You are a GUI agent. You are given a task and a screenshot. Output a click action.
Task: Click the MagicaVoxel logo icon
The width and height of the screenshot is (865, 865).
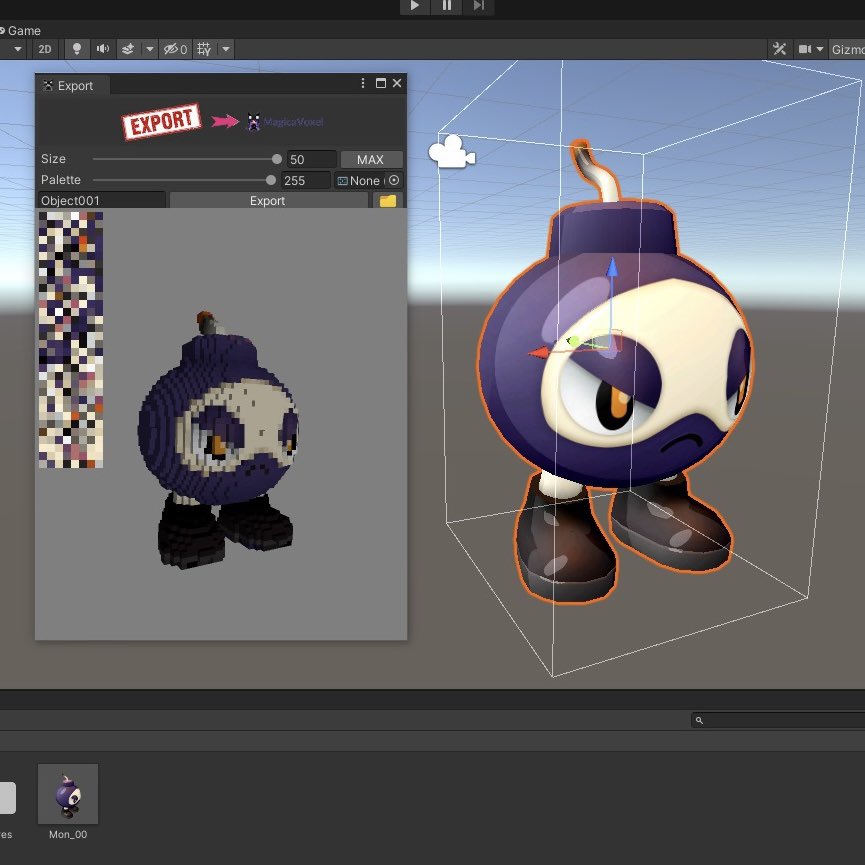253,122
